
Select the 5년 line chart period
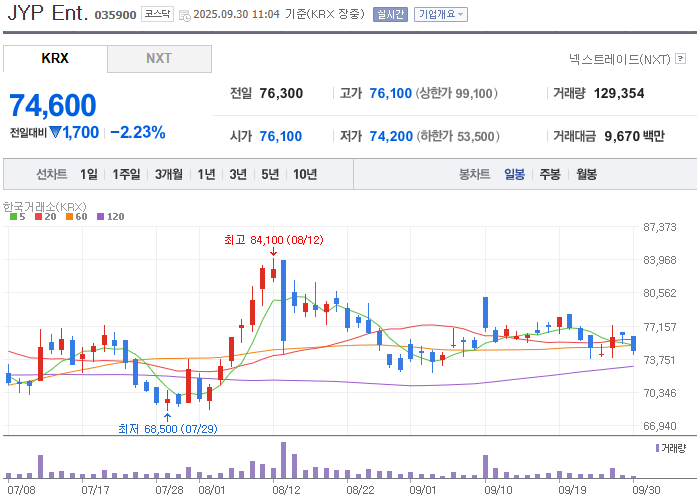point(270,174)
